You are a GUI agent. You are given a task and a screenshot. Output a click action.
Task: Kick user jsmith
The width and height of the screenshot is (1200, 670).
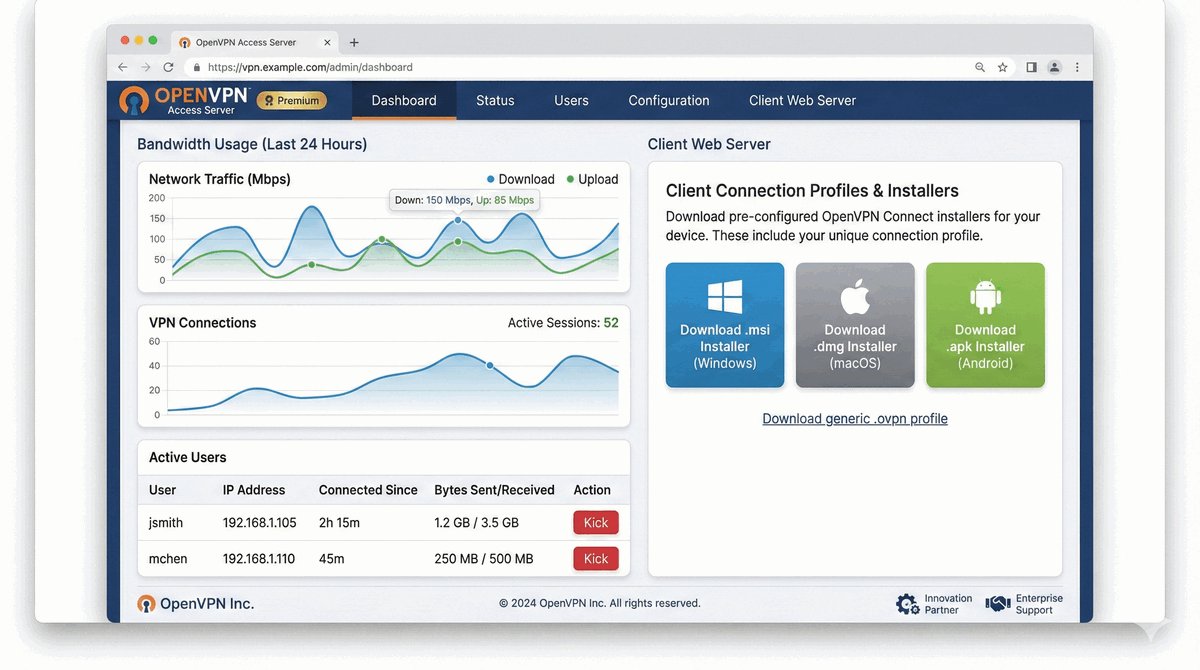pos(596,523)
